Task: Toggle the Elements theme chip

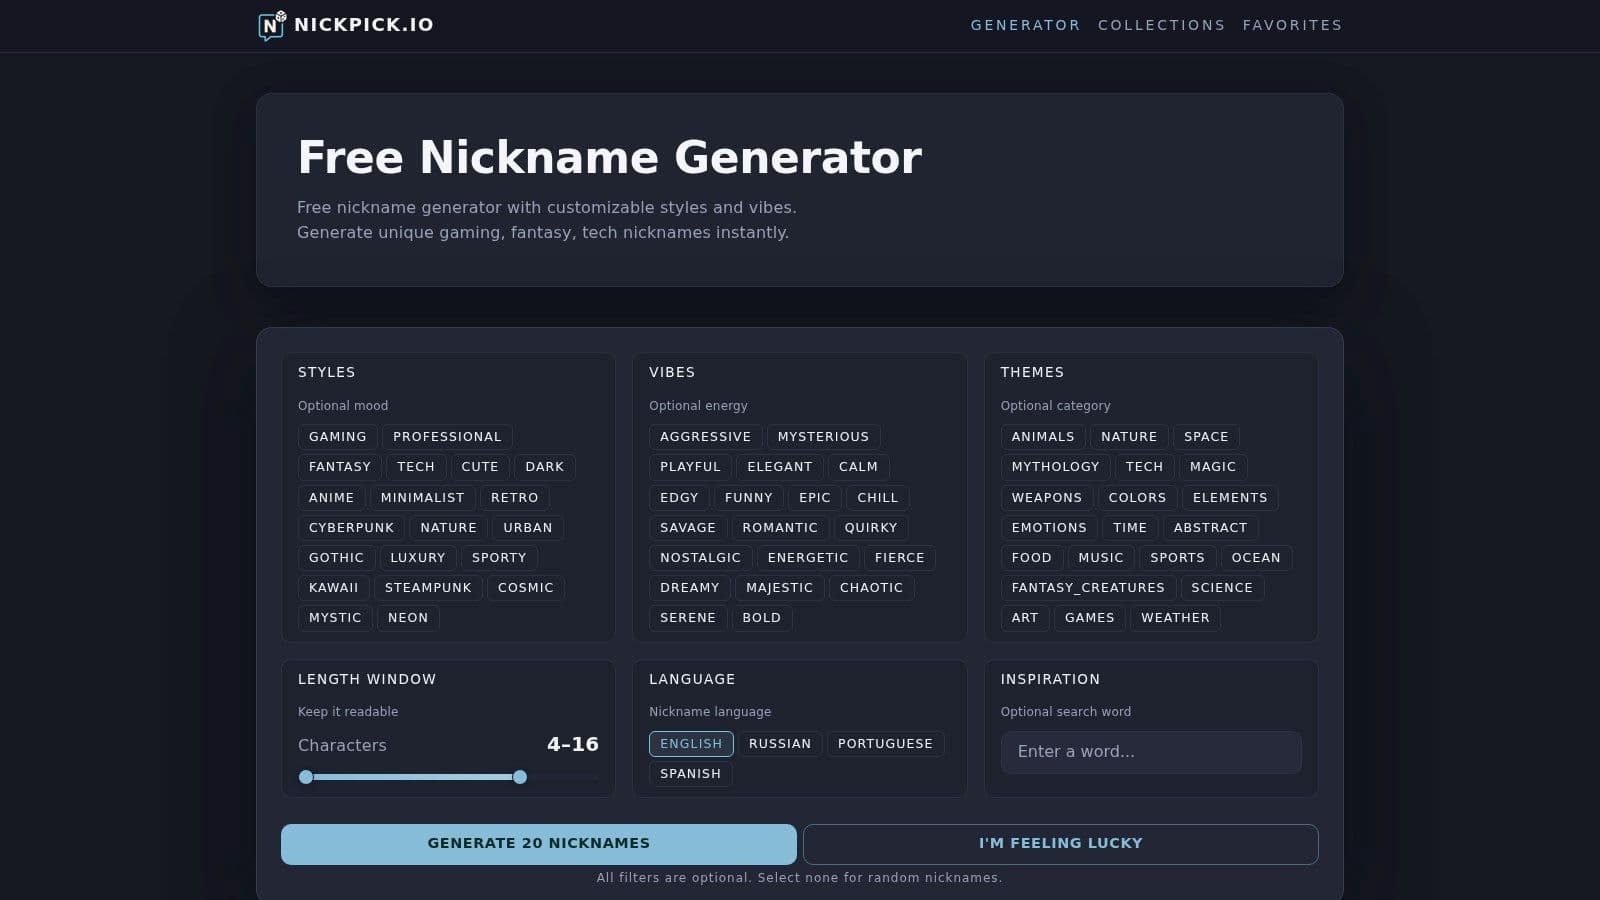Action: click(x=1230, y=498)
